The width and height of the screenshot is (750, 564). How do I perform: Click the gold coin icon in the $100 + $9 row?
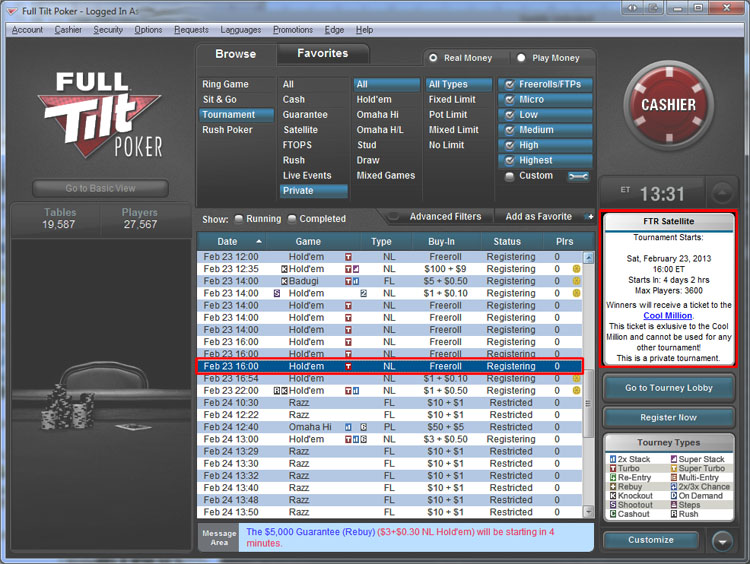point(576,269)
